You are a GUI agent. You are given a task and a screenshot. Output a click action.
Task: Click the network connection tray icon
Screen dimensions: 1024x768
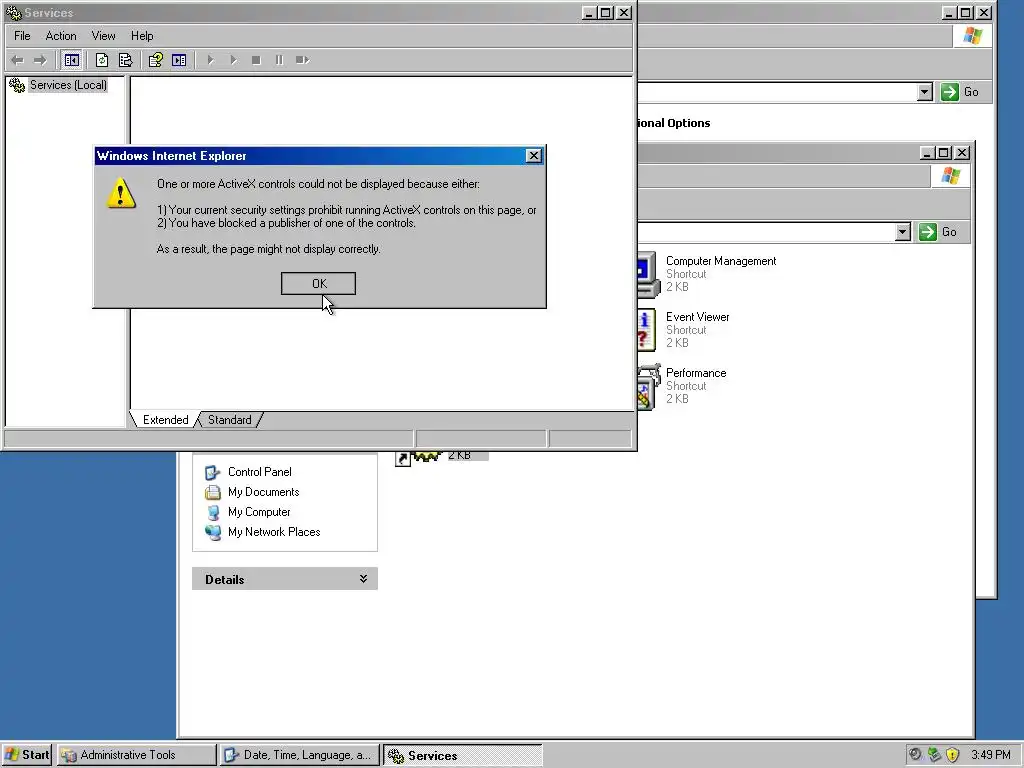pyautogui.click(x=934, y=755)
